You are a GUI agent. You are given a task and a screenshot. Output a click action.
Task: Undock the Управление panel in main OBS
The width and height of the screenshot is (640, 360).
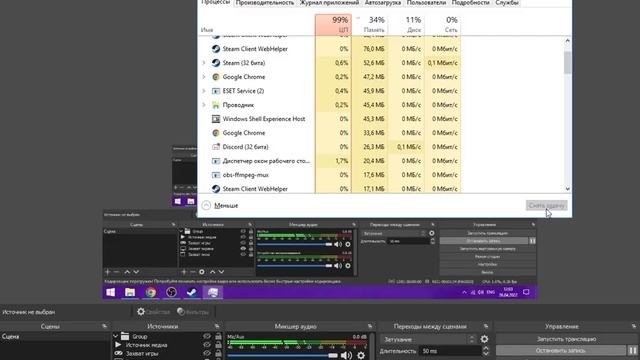pyautogui.click(x=633, y=326)
